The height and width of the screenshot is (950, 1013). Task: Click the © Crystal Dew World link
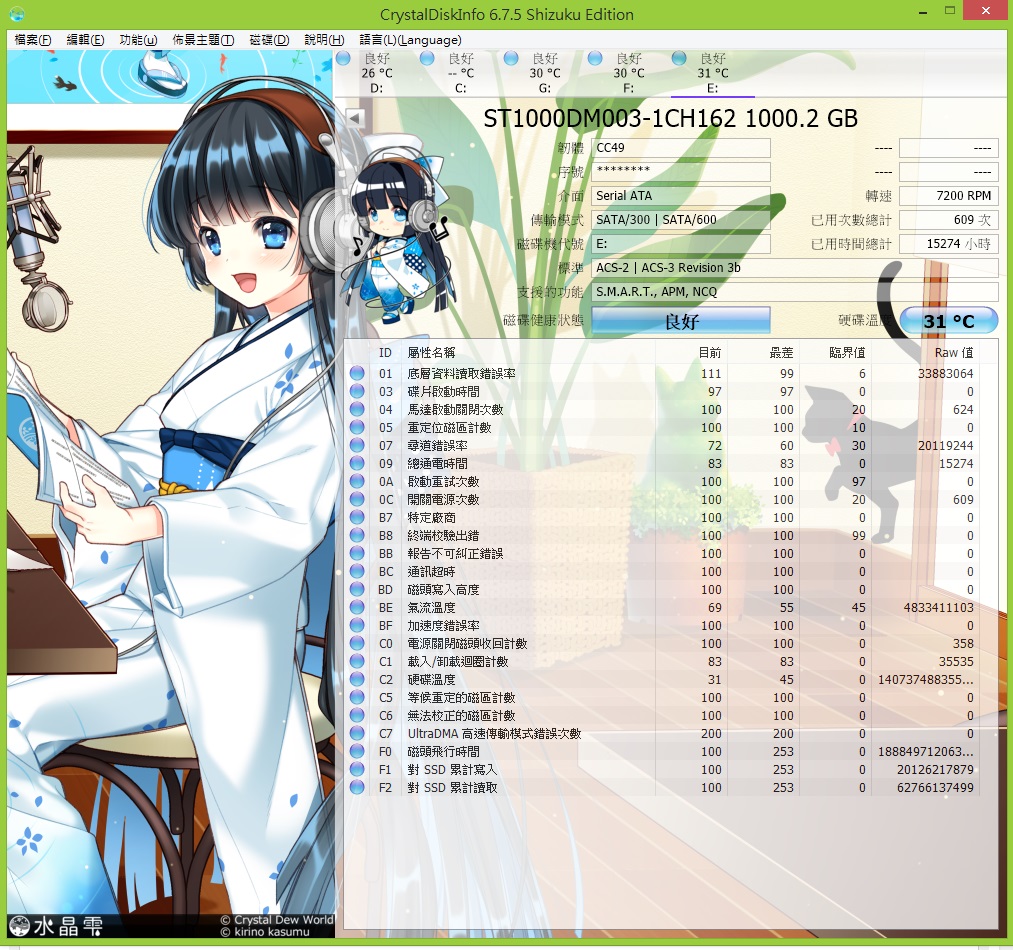coord(277,920)
